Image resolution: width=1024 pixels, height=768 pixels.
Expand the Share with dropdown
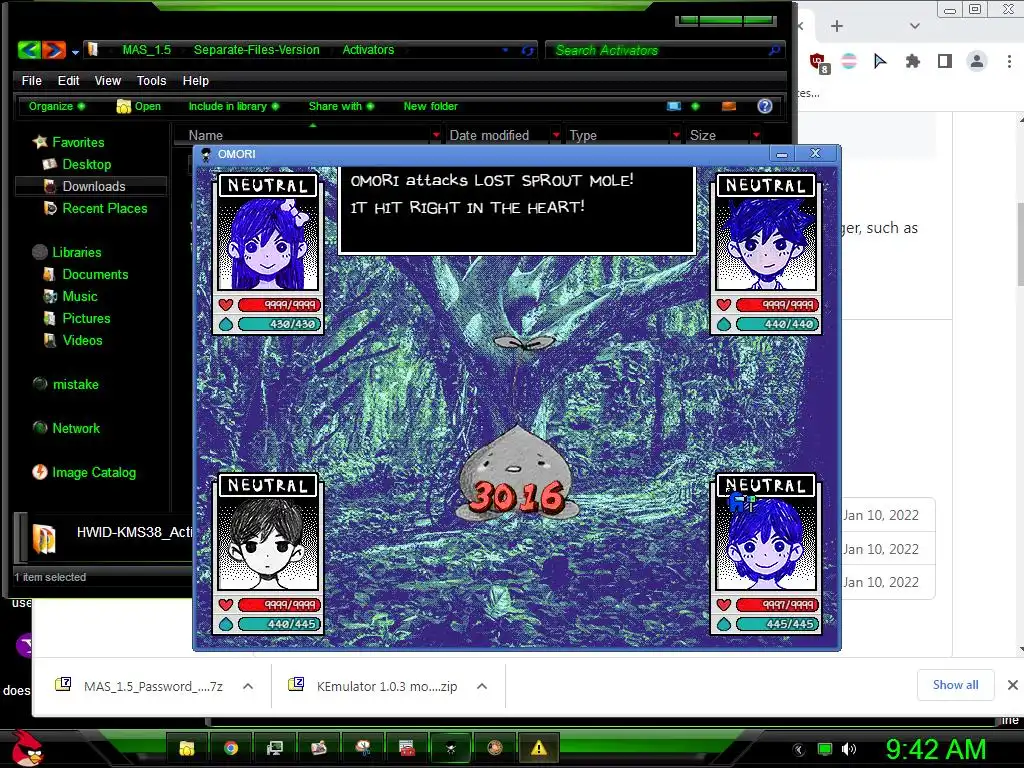[341, 106]
